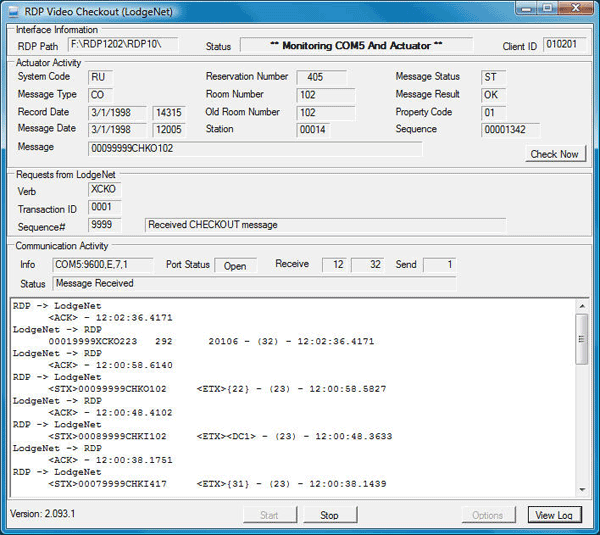Click the Receive count field 12
The height and width of the screenshot is (535, 600).
point(334,265)
